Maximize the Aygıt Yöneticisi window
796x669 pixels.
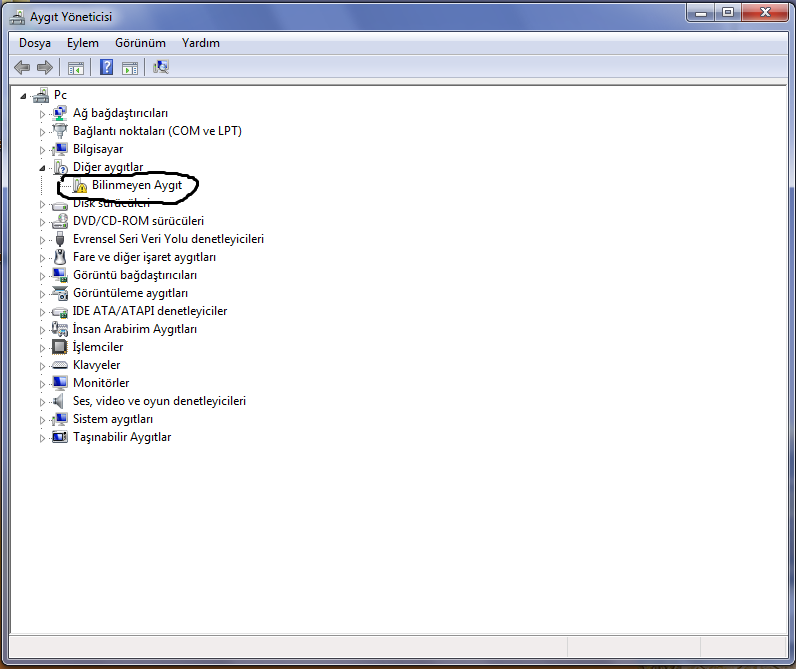click(728, 13)
